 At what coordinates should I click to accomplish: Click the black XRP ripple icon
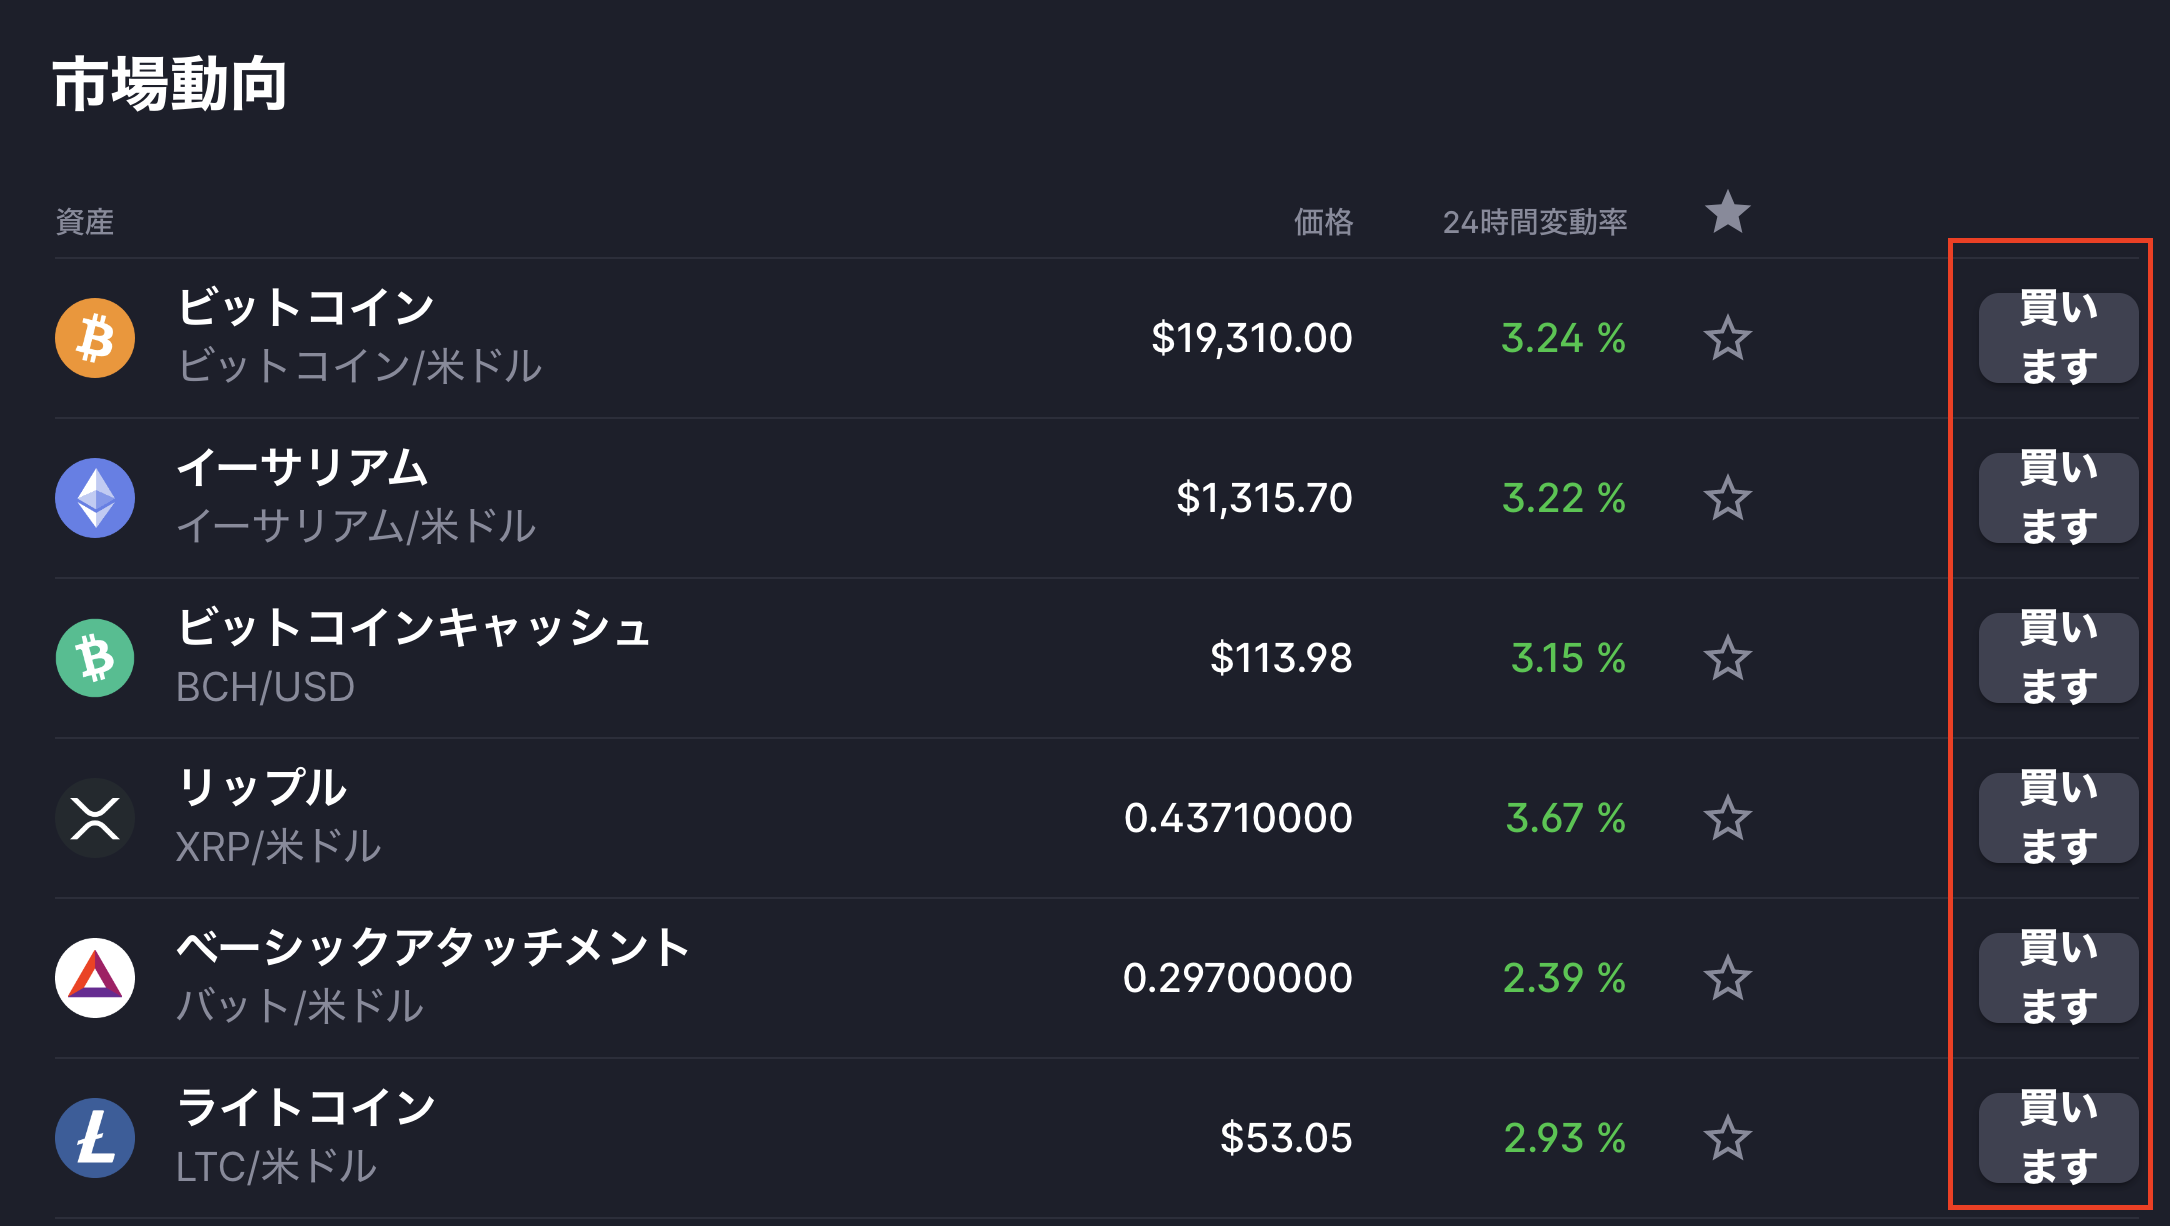point(95,818)
